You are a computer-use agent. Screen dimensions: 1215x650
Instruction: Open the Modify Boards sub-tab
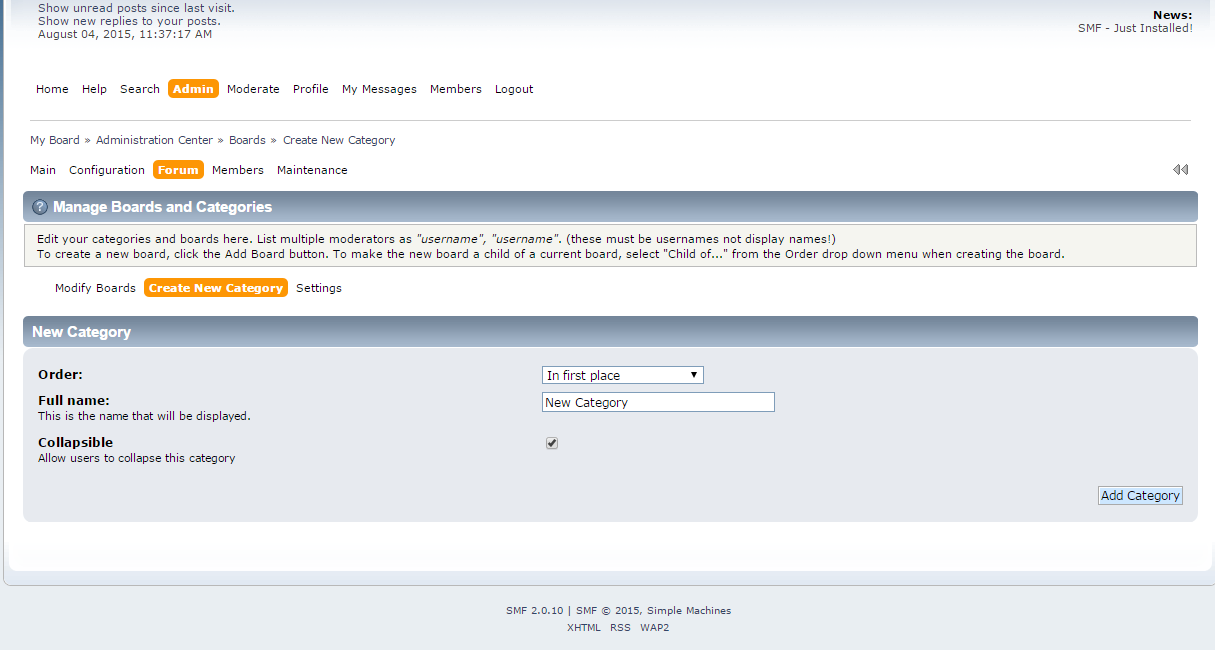tap(95, 287)
